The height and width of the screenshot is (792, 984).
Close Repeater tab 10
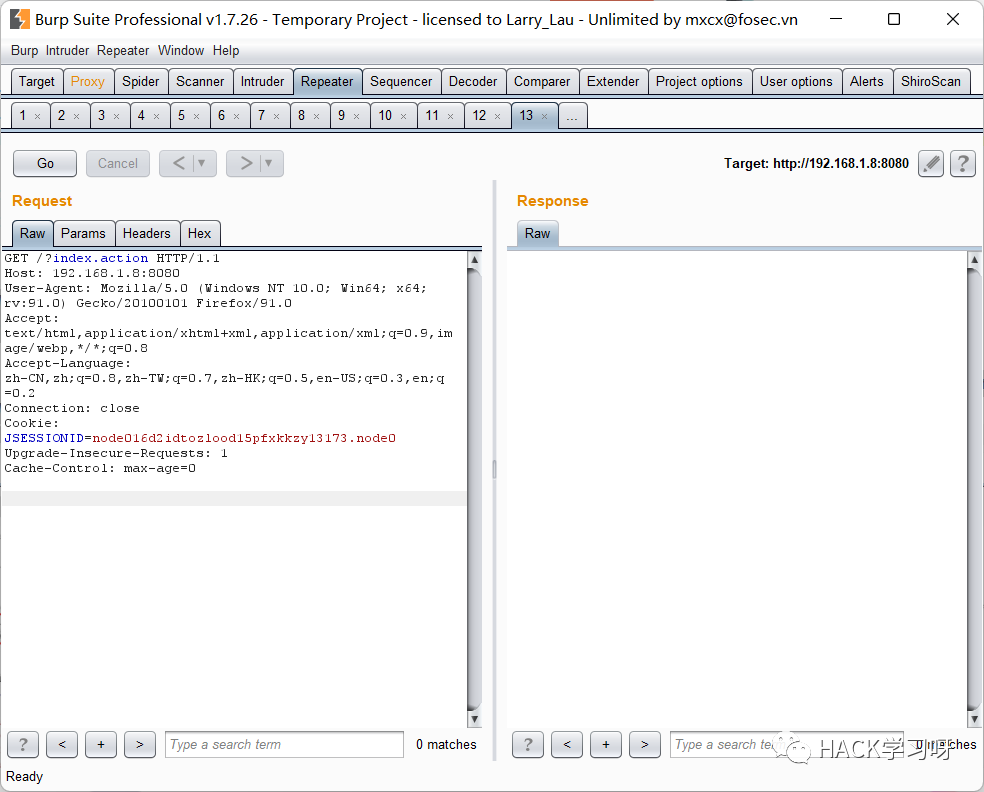pyautogui.click(x=404, y=116)
